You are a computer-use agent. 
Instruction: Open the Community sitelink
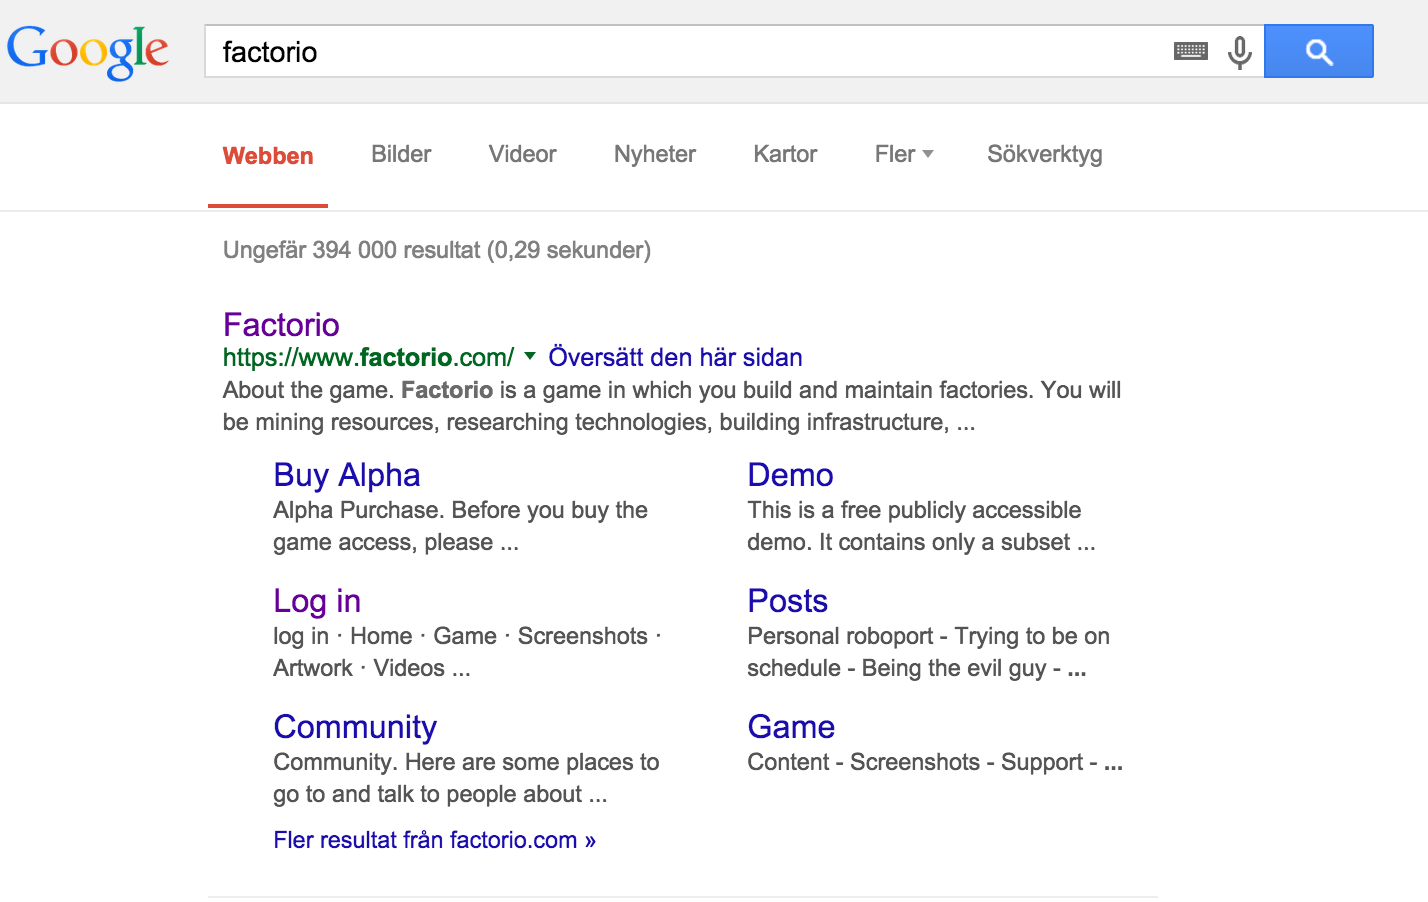355,726
